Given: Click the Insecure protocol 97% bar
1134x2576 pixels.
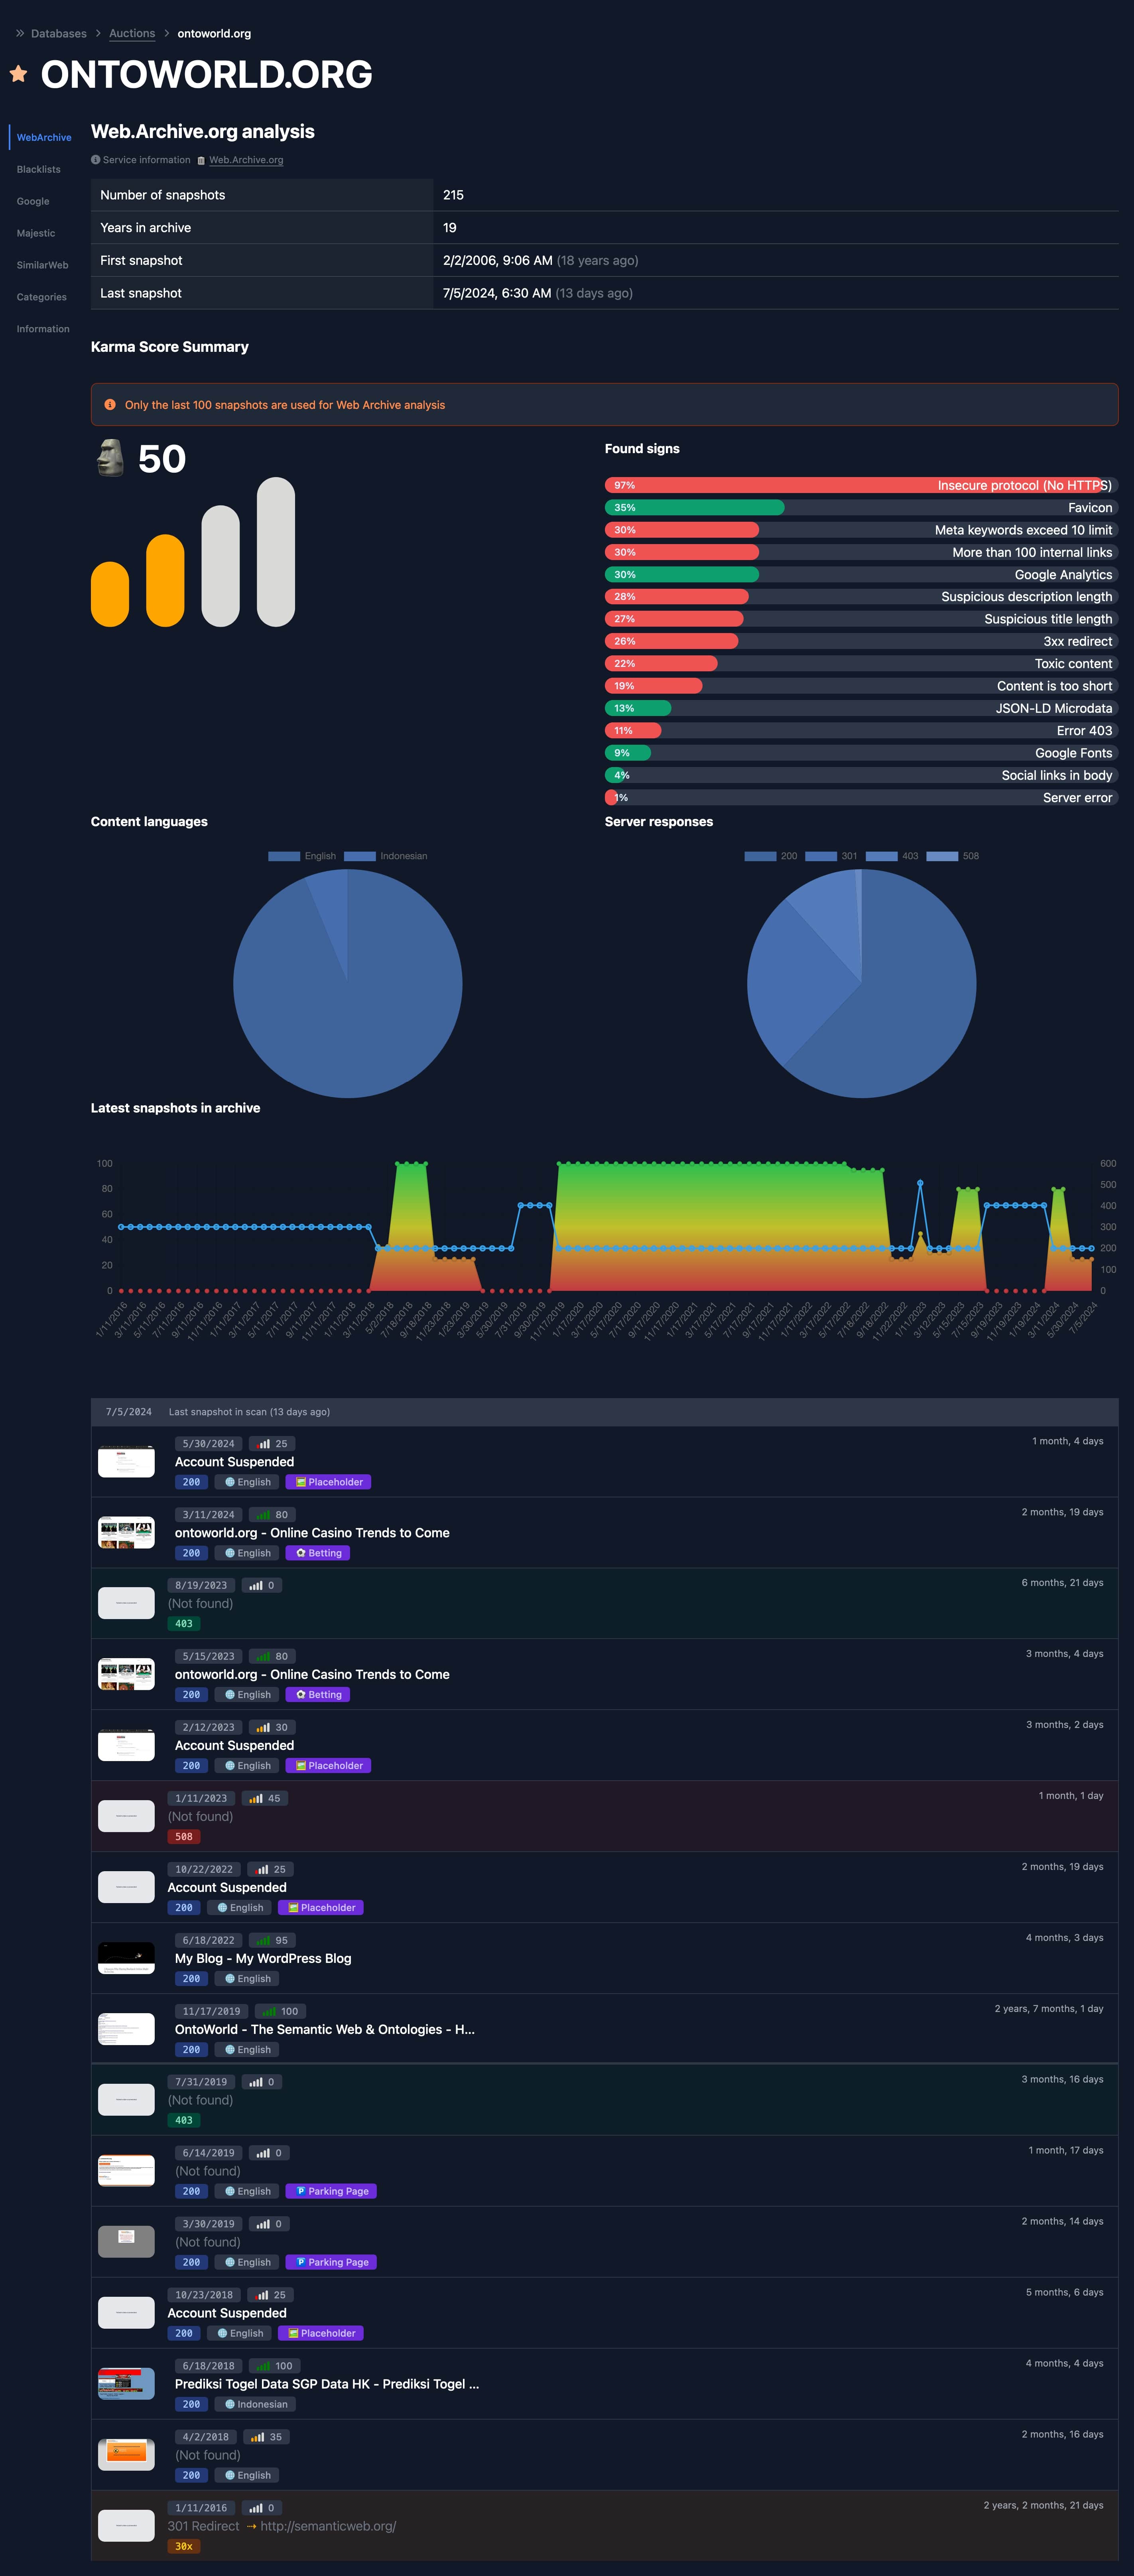Looking at the screenshot, I should click(861, 485).
